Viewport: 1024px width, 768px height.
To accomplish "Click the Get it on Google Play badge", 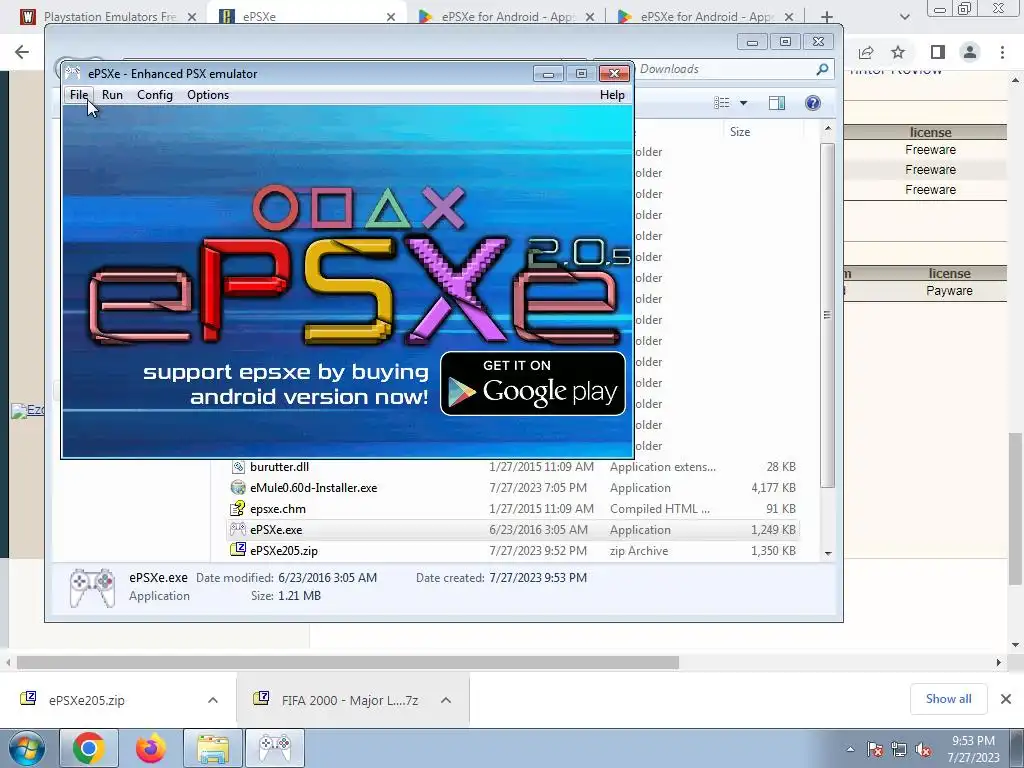I will click(533, 383).
